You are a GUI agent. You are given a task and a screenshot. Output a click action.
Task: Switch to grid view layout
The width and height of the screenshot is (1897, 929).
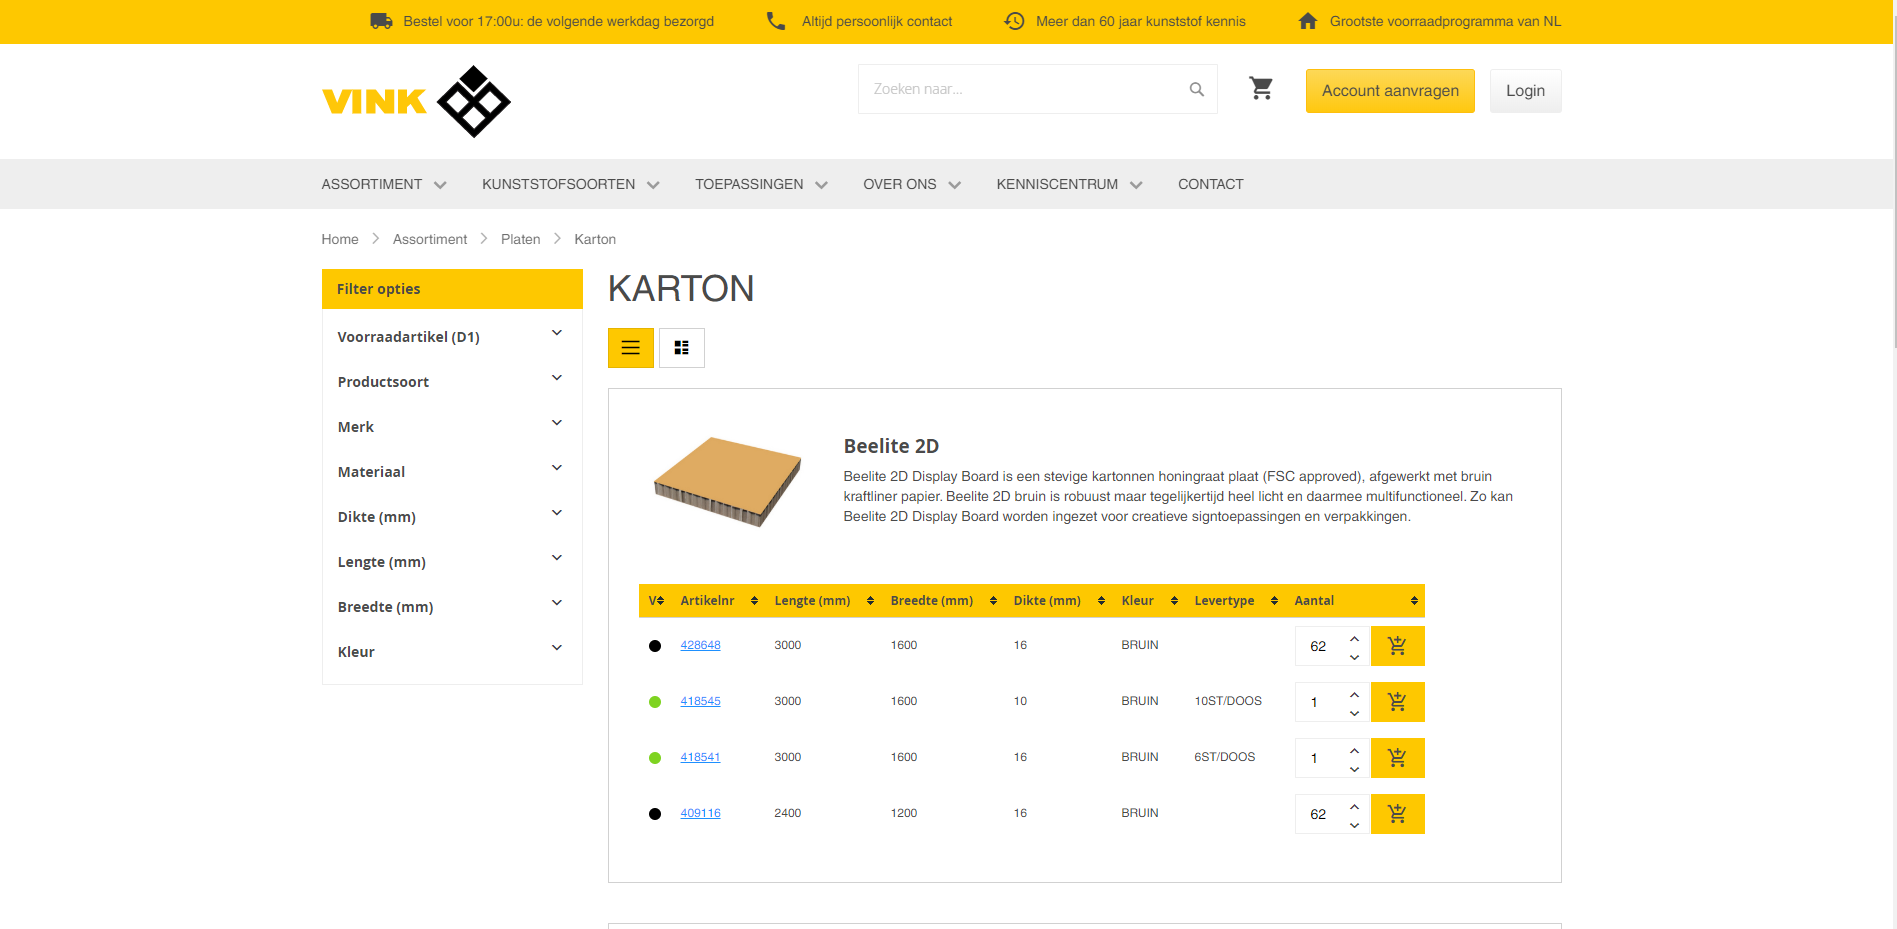681,348
